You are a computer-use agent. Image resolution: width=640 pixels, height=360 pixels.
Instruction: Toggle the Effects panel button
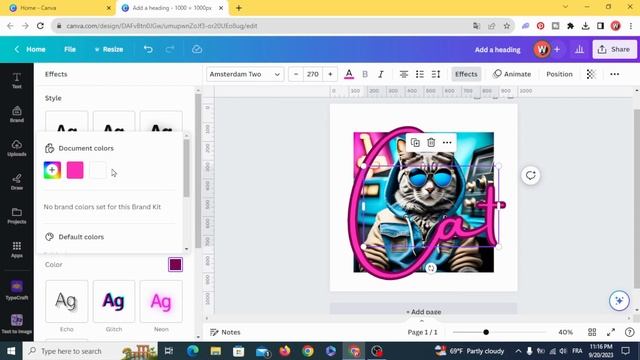click(x=466, y=74)
